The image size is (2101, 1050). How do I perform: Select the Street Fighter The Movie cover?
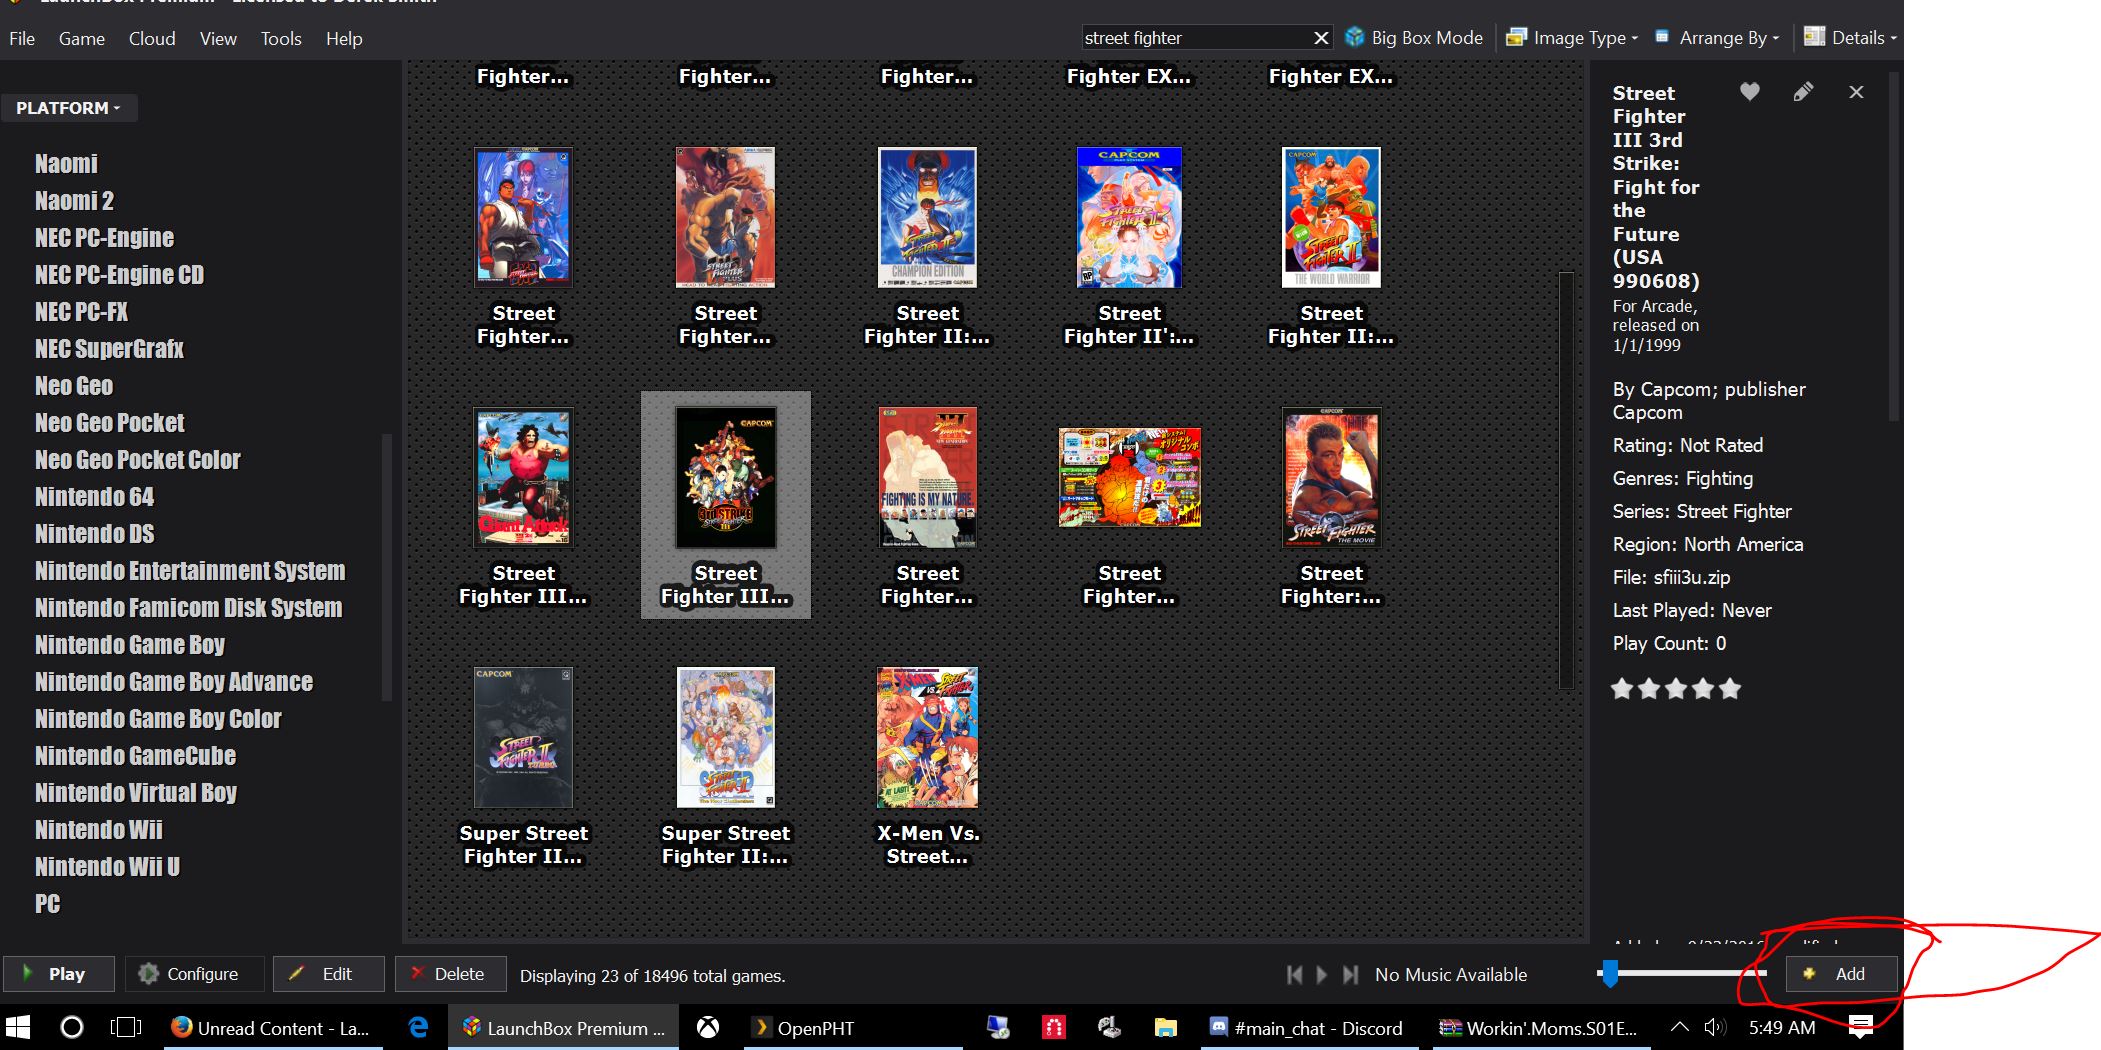click(1331, 478)
